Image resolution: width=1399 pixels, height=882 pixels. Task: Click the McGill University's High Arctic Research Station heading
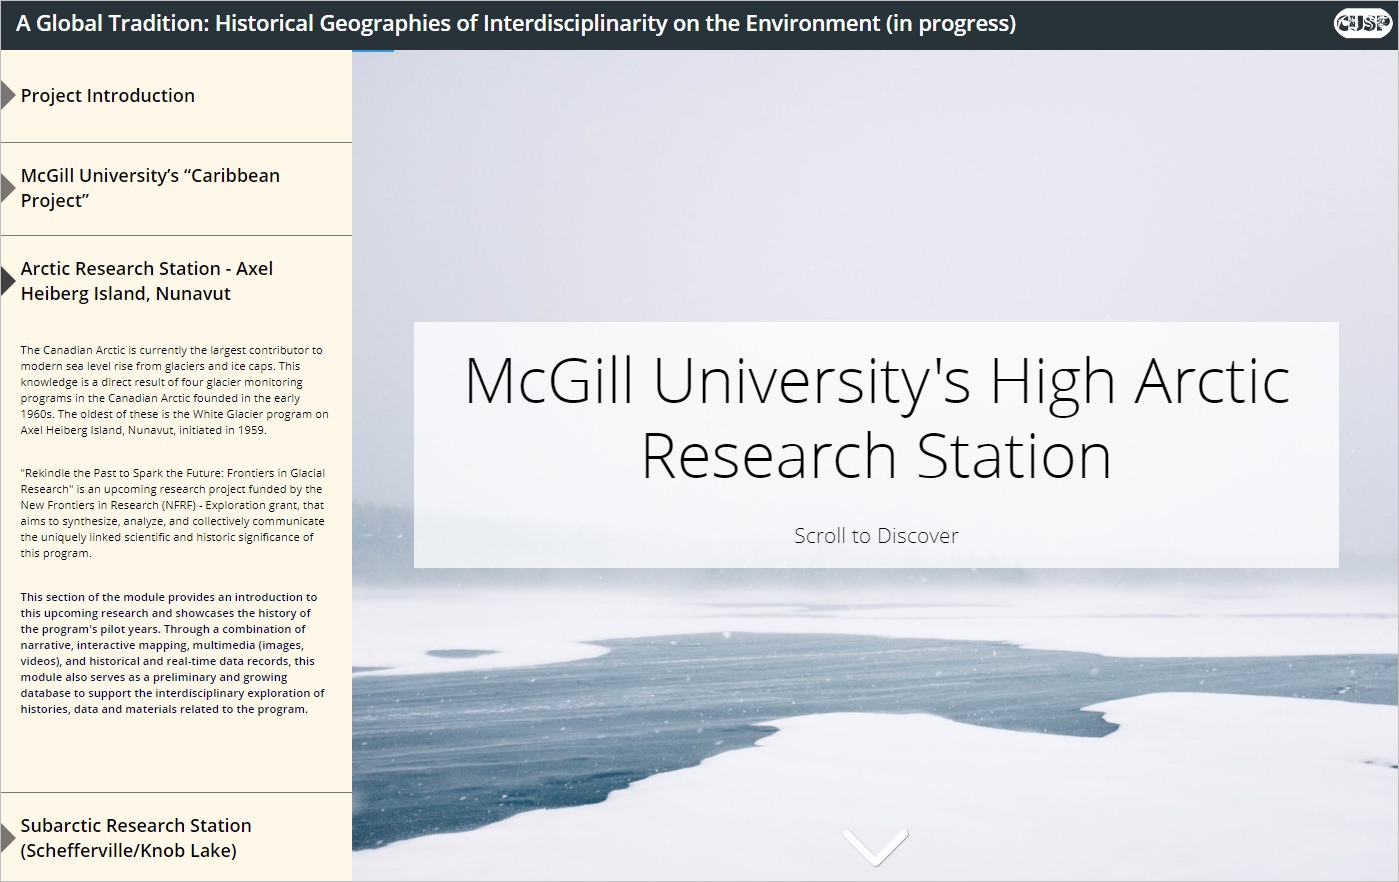coord(876,418)
